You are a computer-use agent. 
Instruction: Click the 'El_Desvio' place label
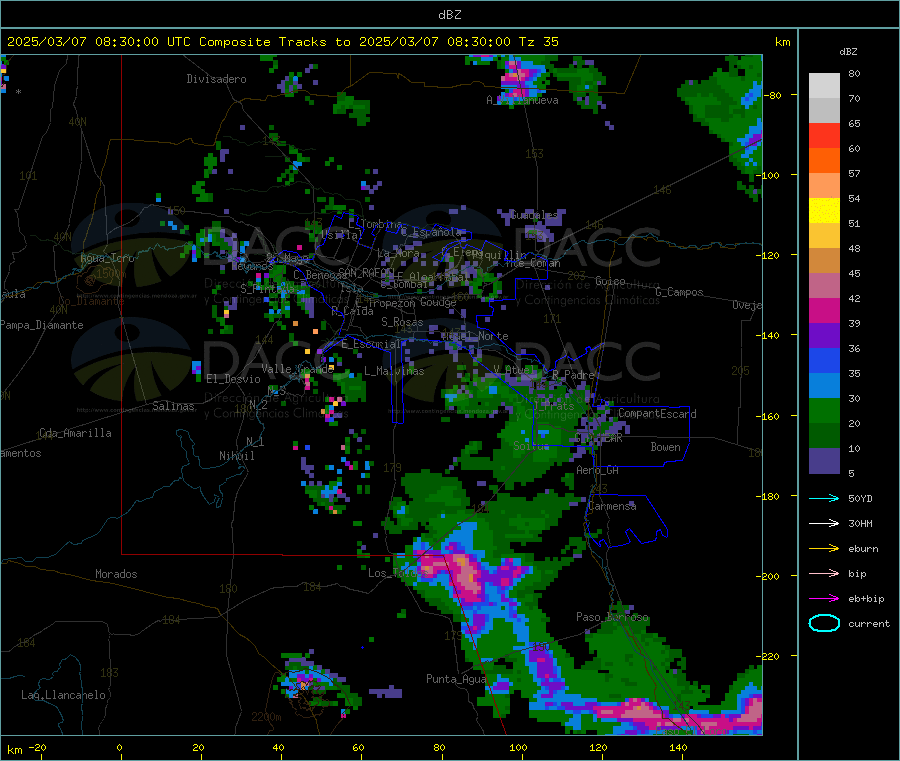tap(233, 379)
